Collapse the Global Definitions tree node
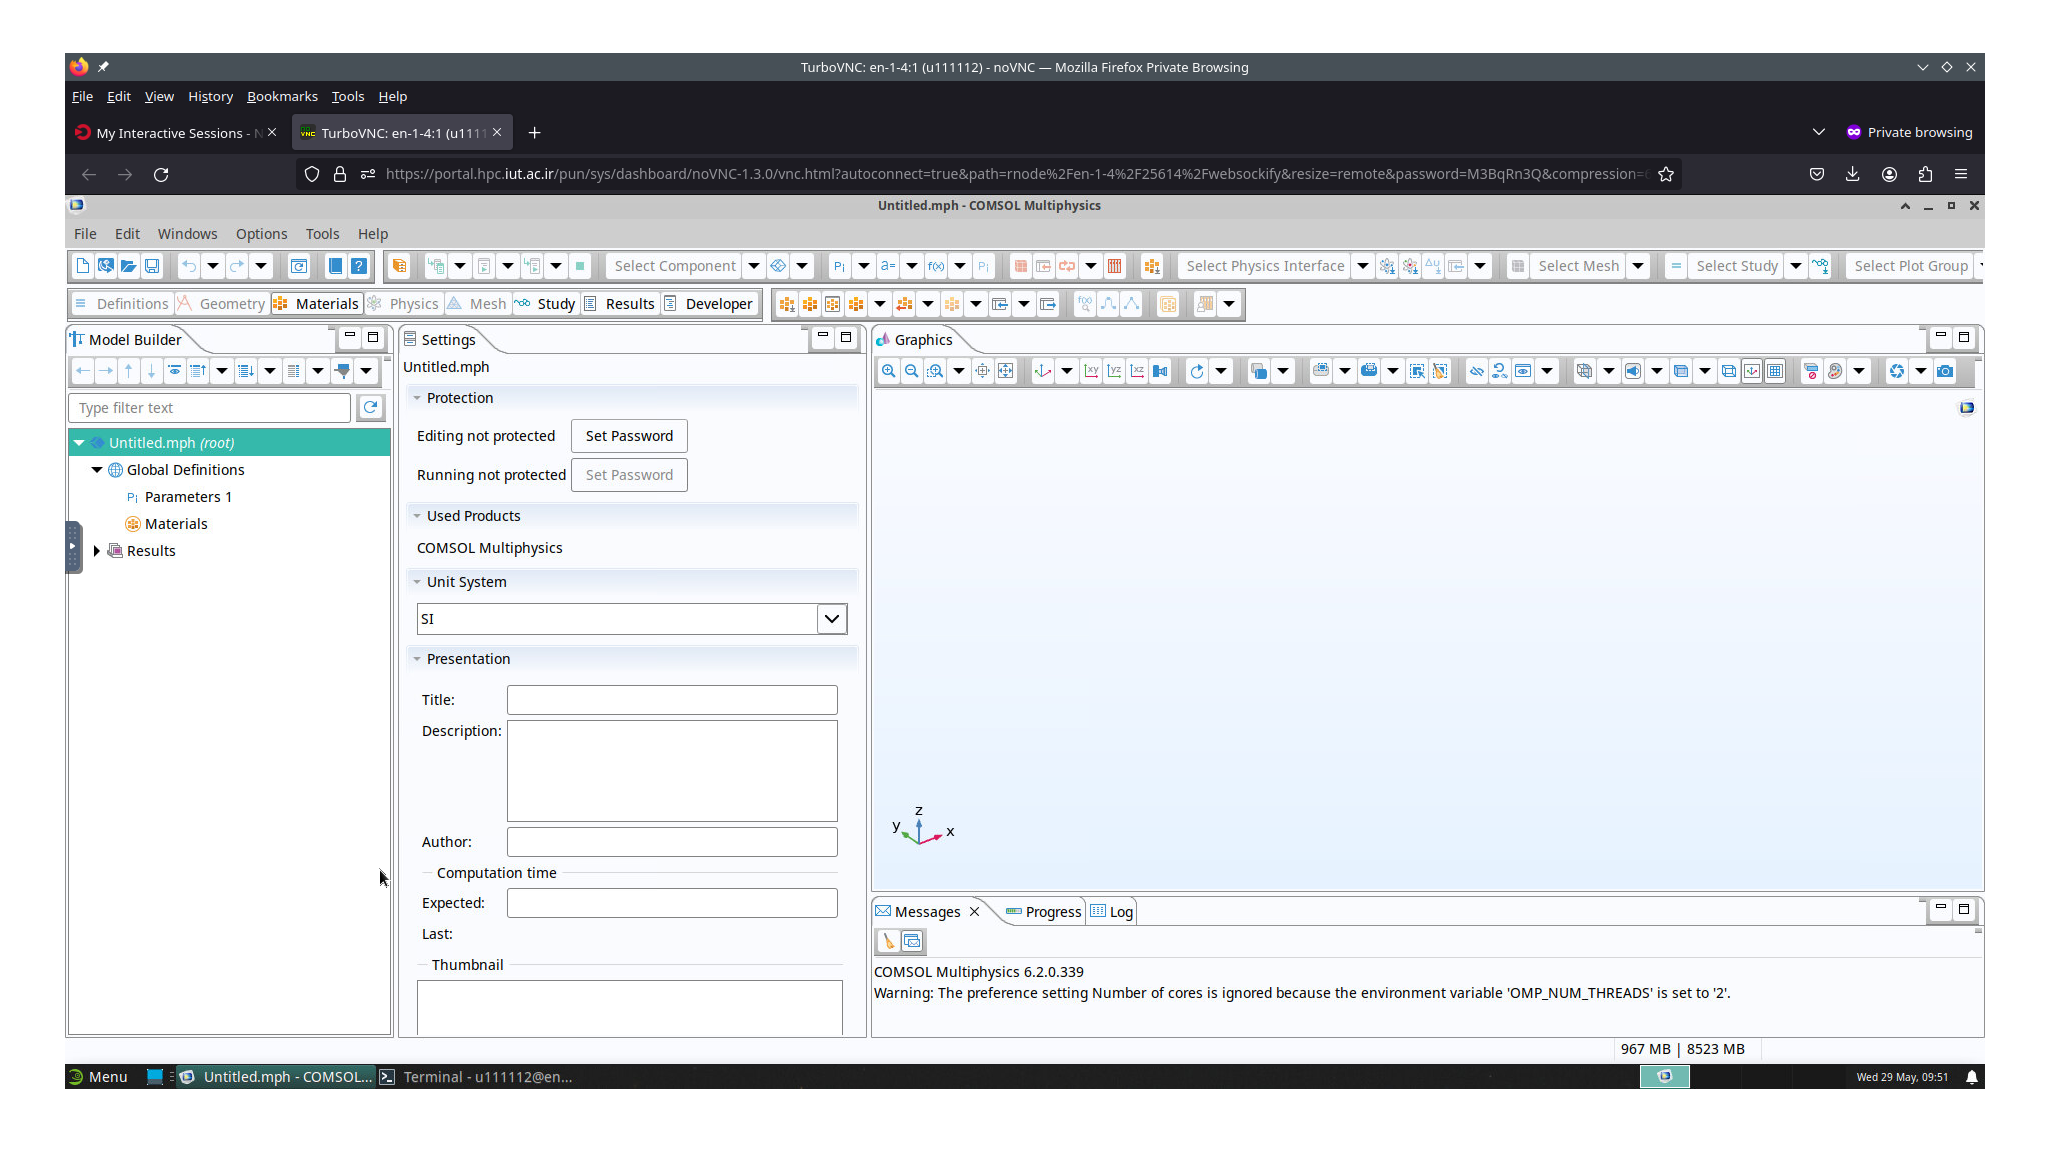2050x1166 pixels. [97, 470]
